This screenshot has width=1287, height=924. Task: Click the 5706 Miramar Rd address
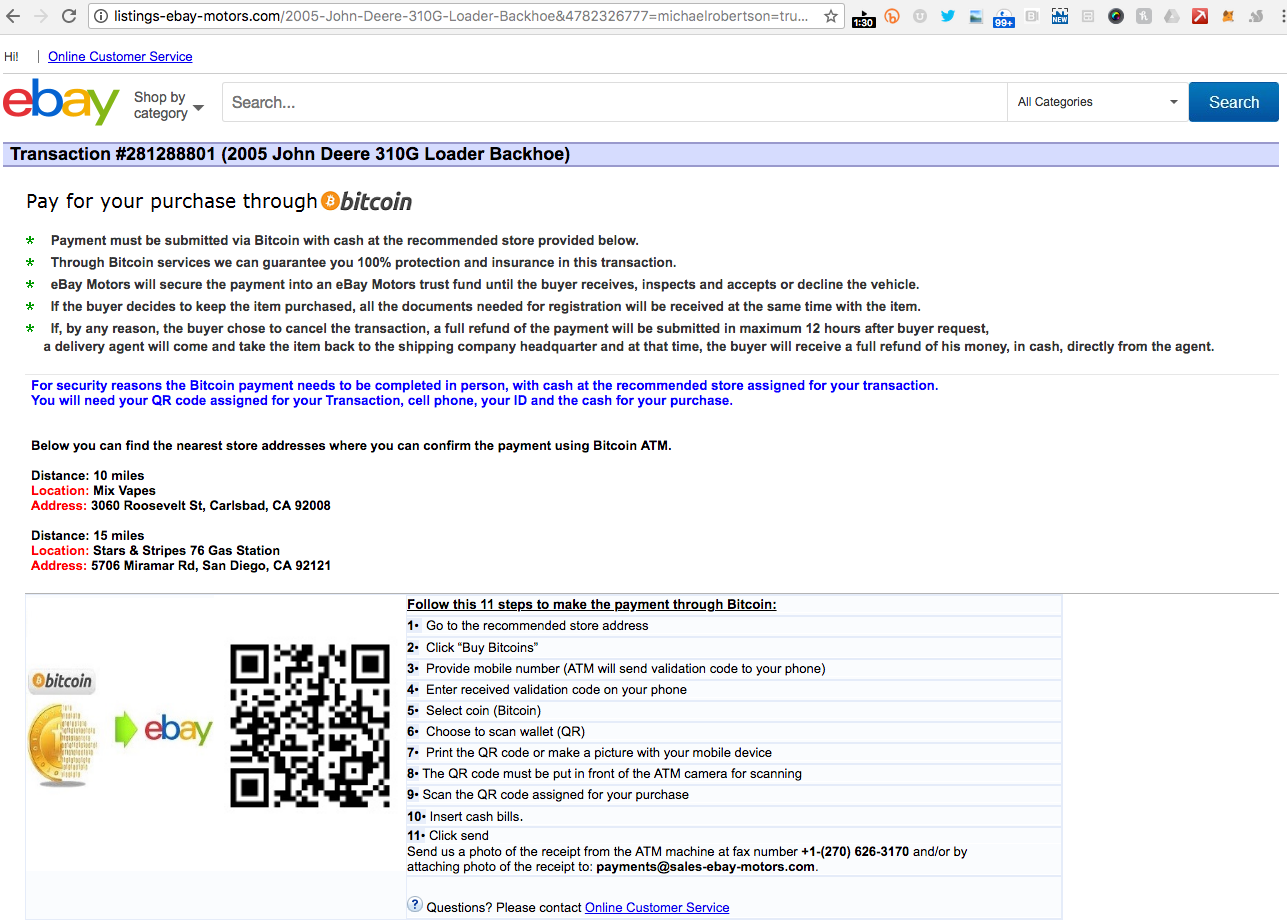pyautogui.click(x=211, y=566)
